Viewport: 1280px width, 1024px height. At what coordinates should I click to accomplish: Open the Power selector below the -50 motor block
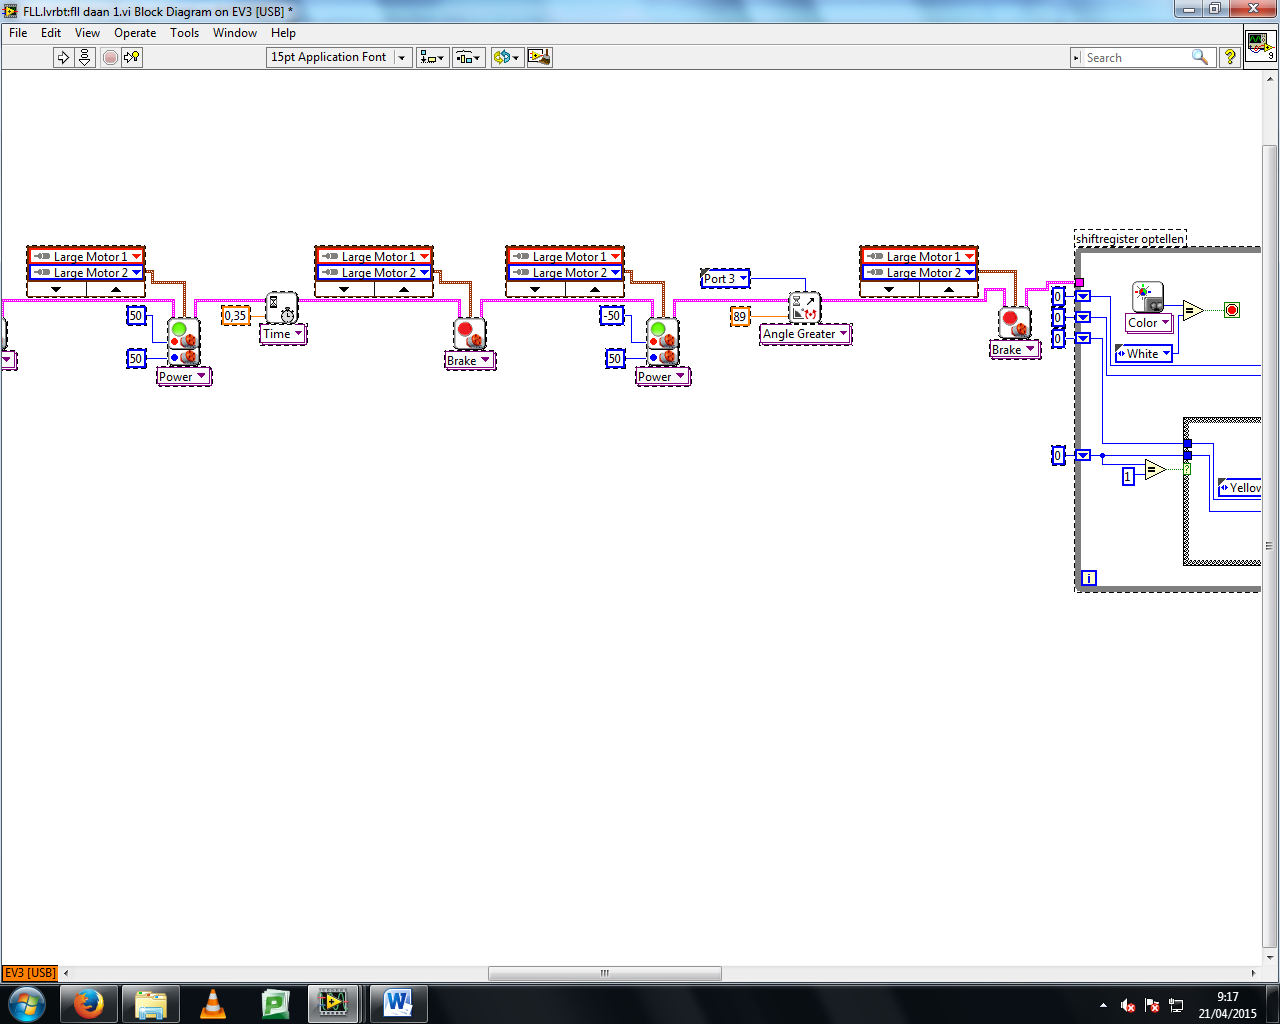tap(662, 377)
